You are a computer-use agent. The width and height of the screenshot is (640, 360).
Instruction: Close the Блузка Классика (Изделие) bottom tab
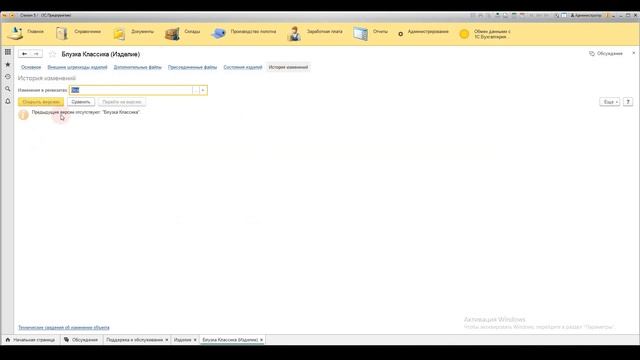pos(262,340)
